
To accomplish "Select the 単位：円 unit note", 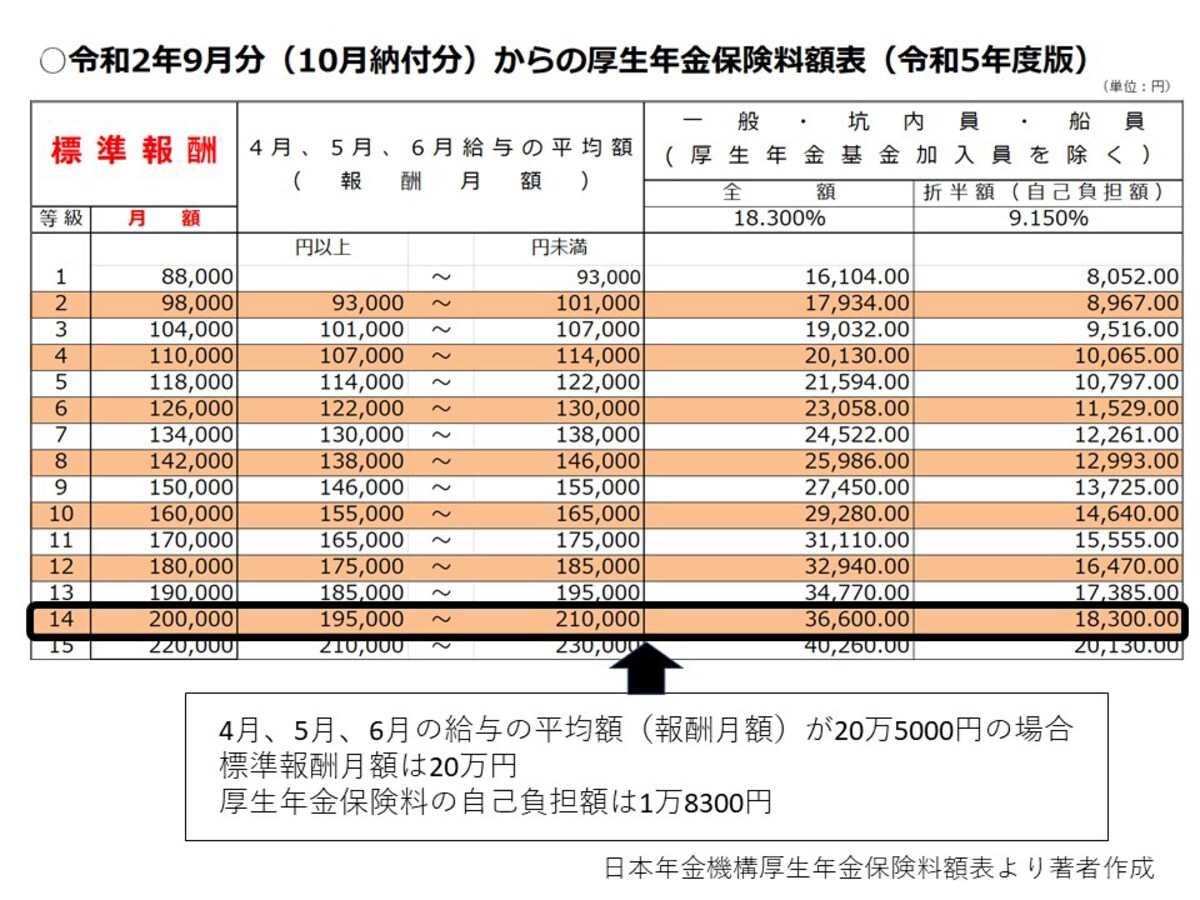I will coord(1136,87).
